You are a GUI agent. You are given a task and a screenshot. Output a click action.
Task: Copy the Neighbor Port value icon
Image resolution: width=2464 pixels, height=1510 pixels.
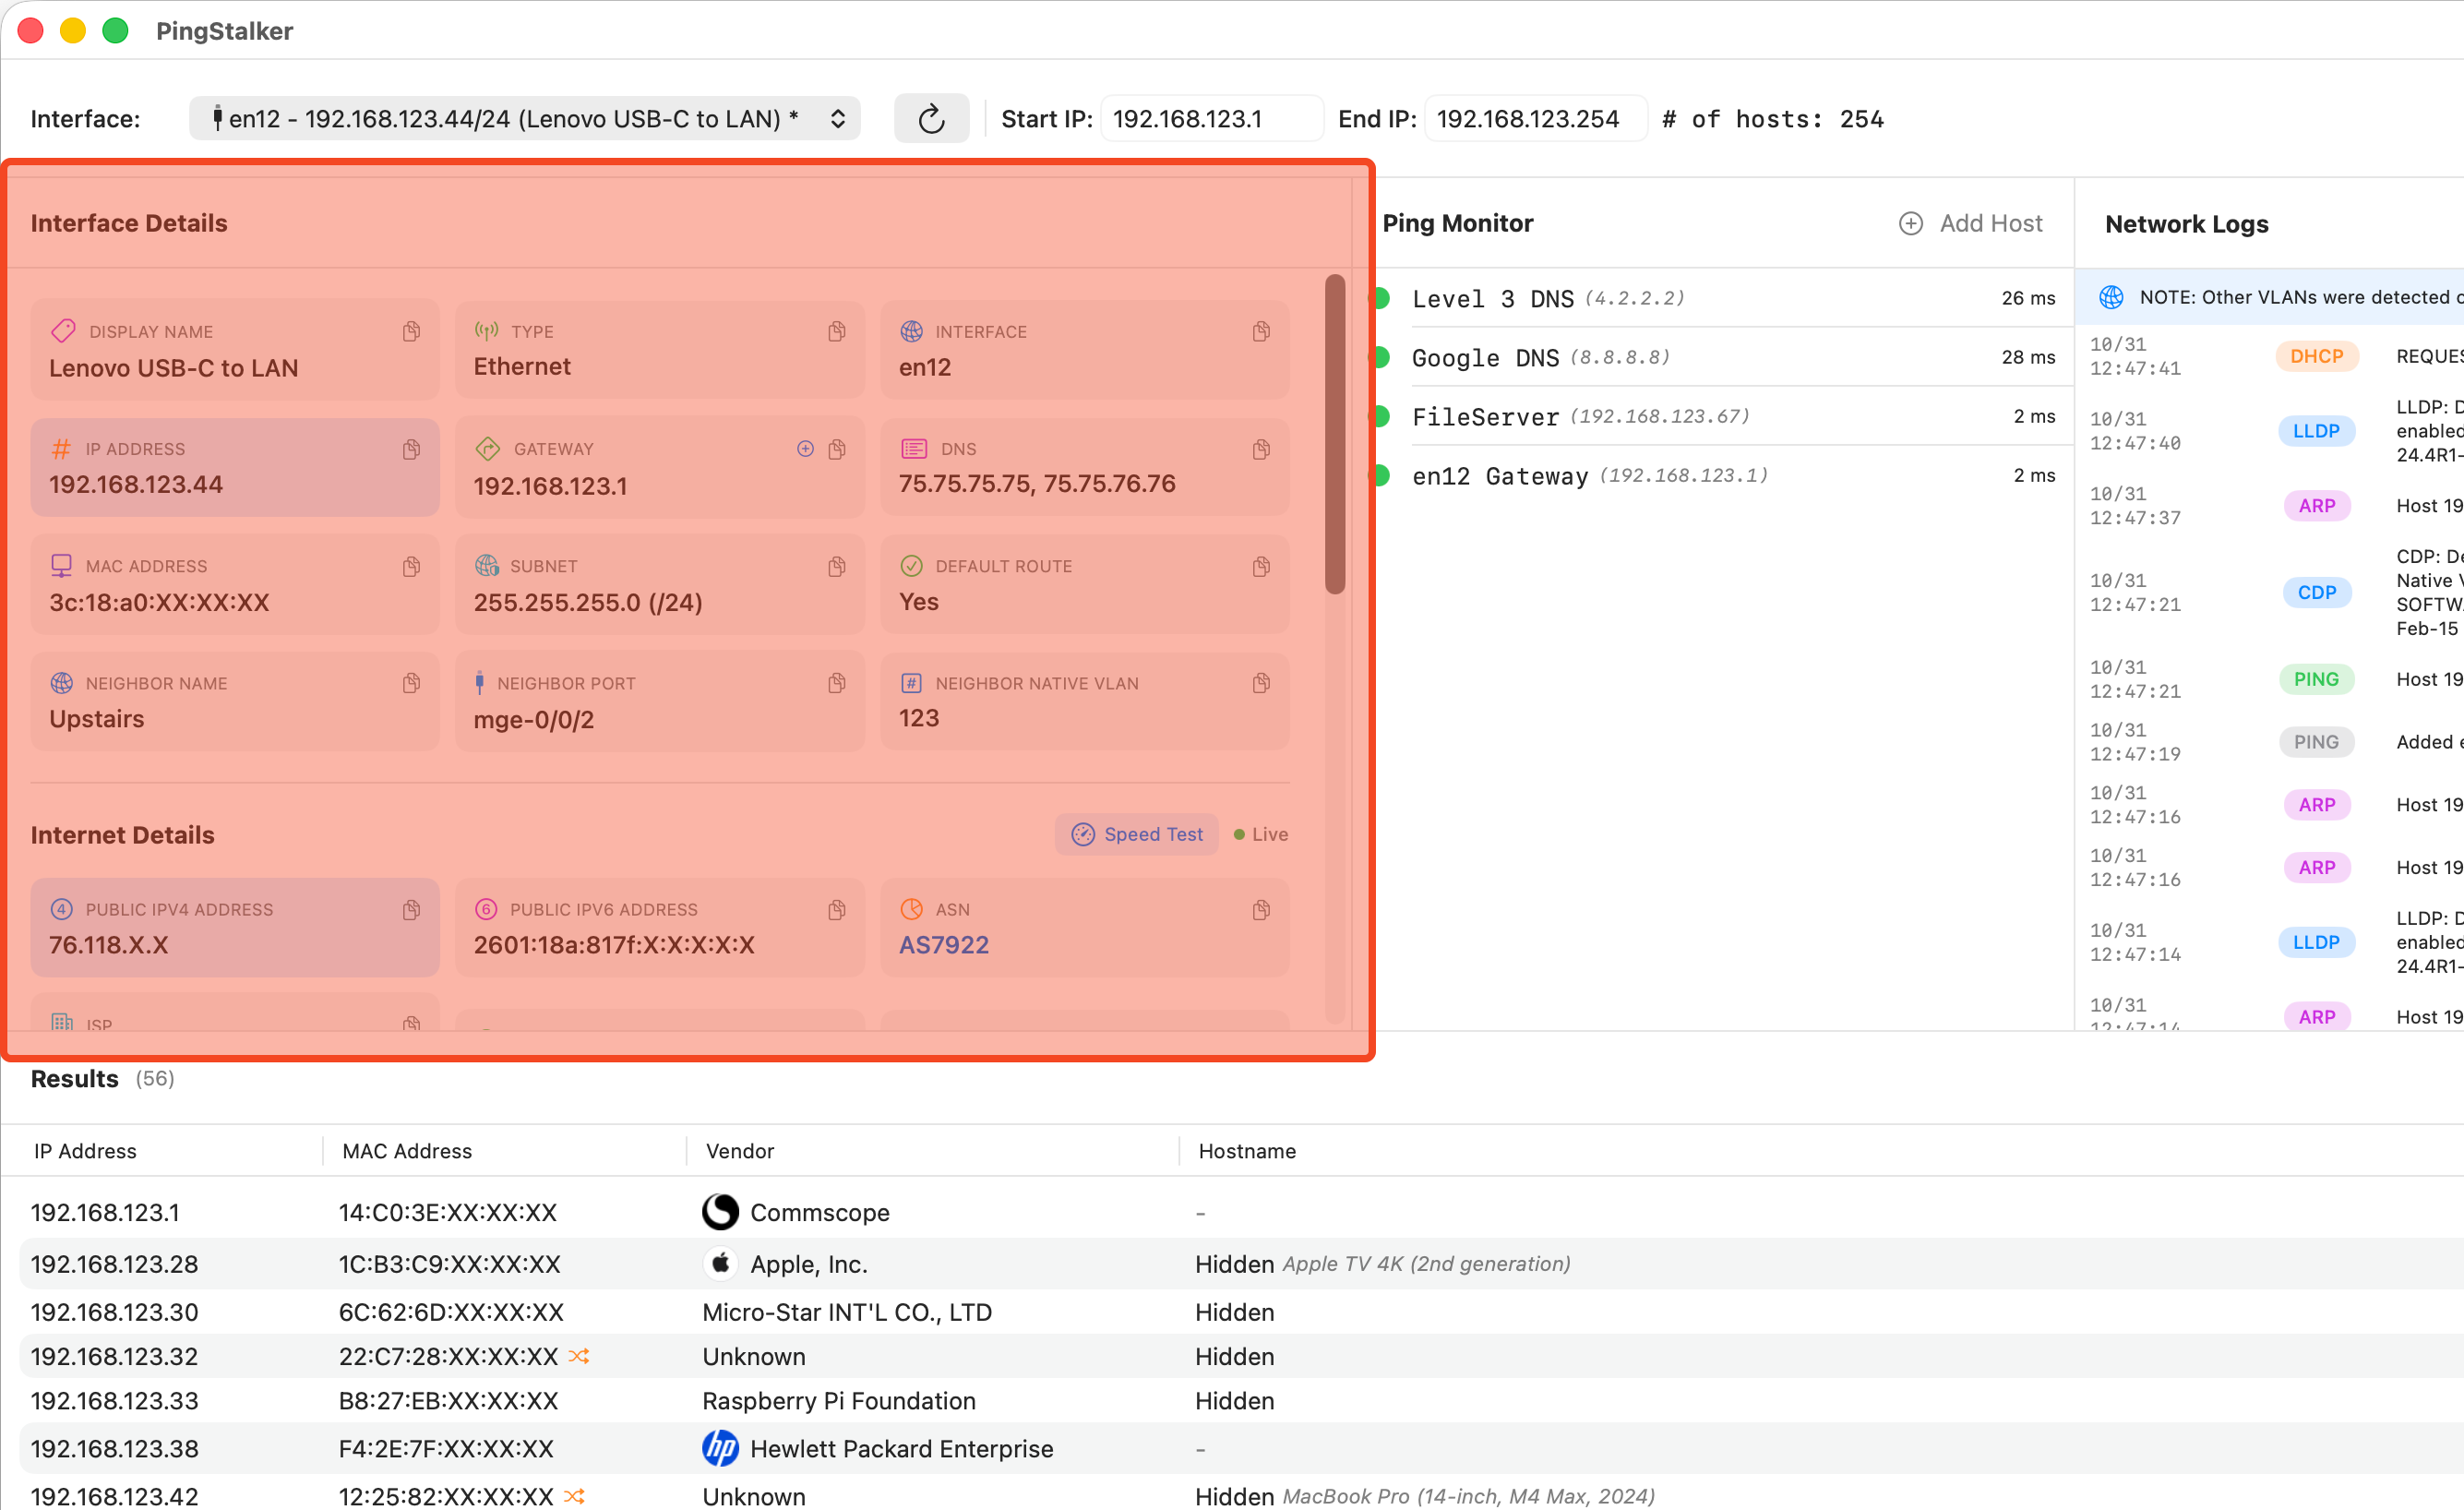tap(837, 683)
